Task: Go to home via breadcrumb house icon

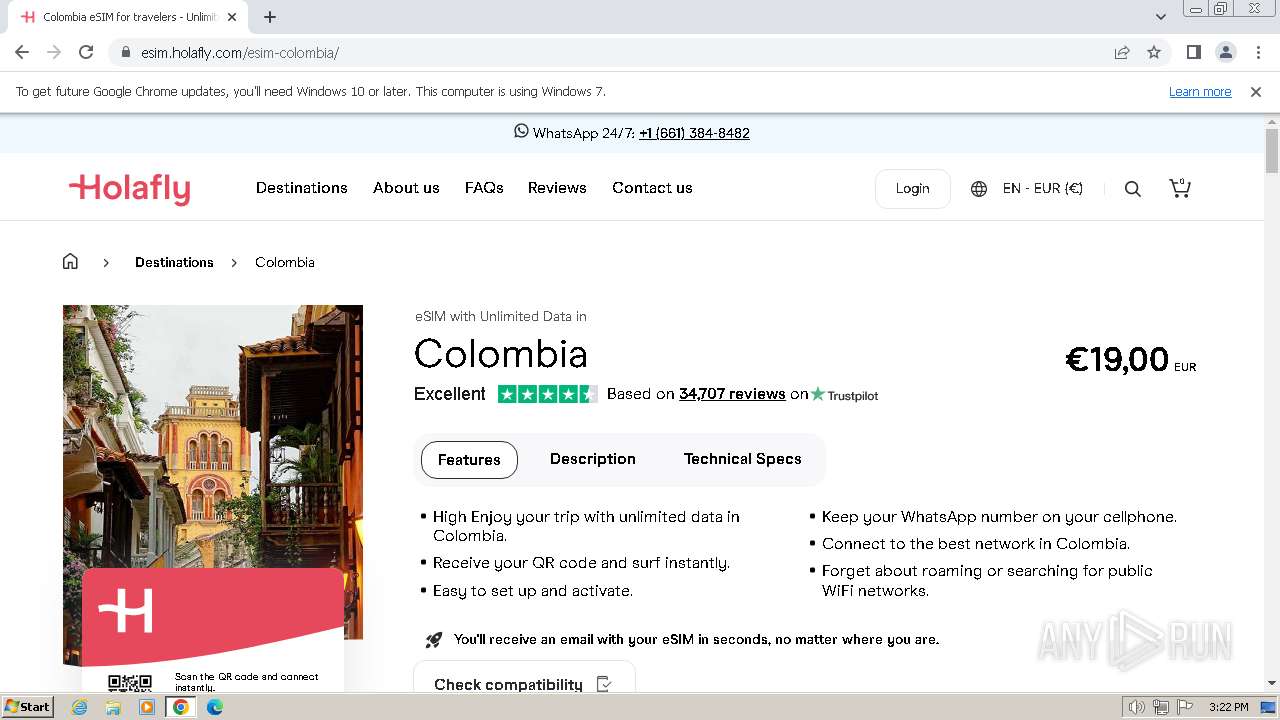Action: [70, 262]
